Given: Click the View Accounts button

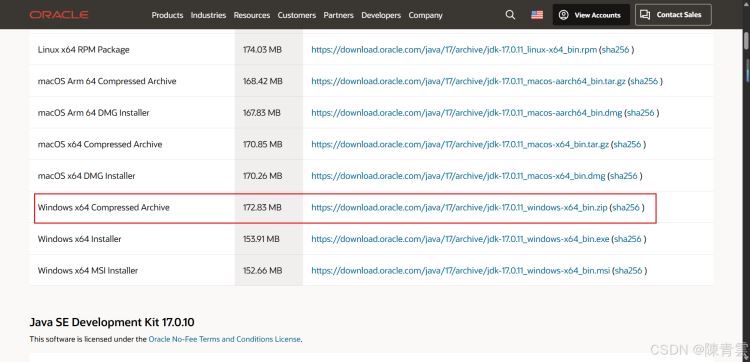Looking at the screenshot, I should tap(590, 15).
